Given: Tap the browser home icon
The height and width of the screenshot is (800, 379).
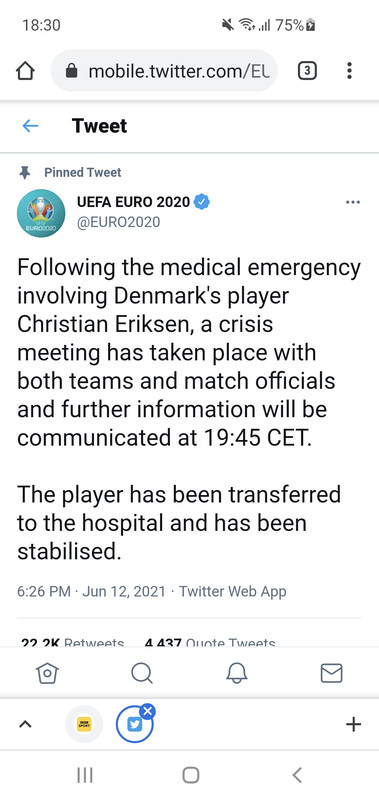Looking at the screenshot, I should [26, 71].
